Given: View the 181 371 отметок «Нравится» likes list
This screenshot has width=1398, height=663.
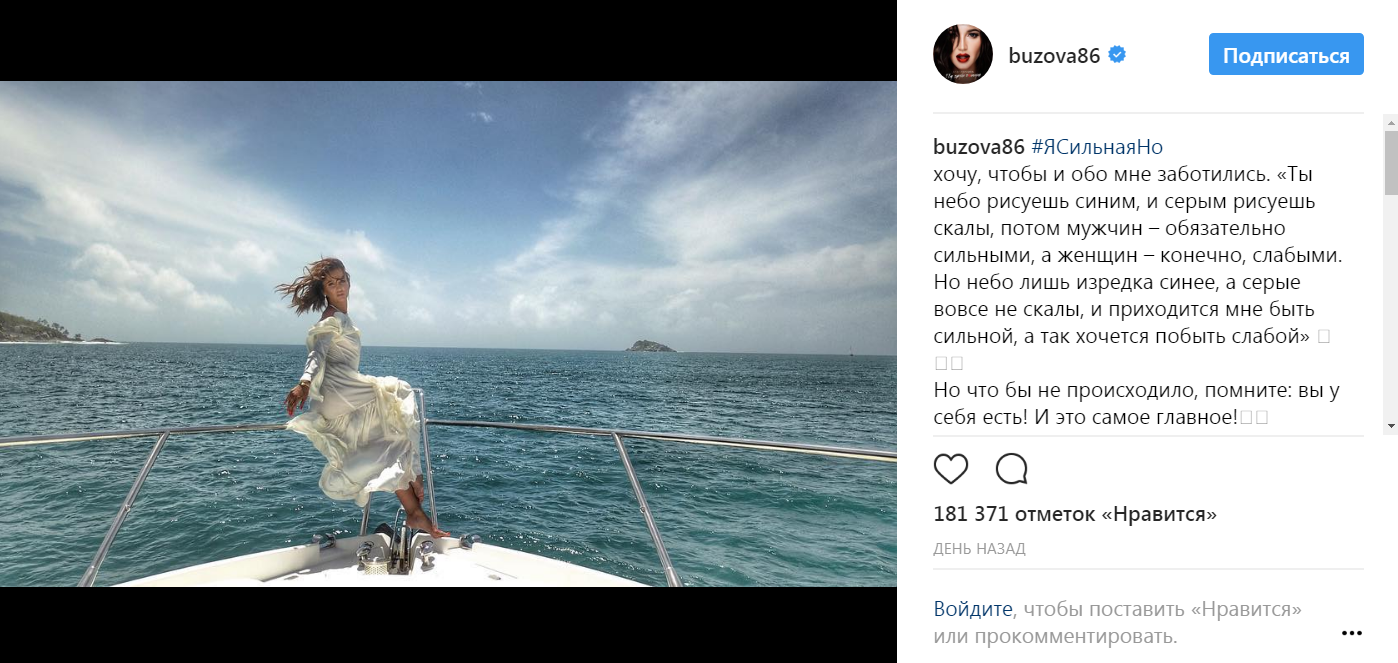Looking at the screenshot, I should tap(1075, 515).
